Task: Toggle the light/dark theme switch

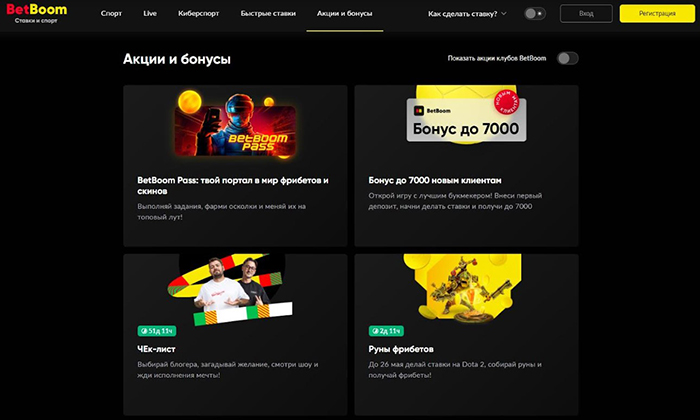Action: [x=534, y=14]
